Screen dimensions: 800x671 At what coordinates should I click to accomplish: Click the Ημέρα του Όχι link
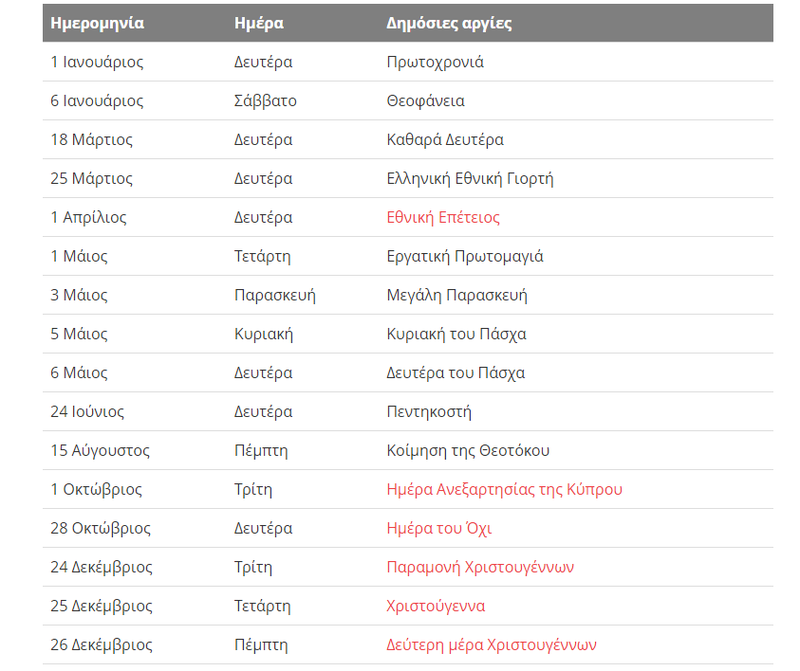439,529
